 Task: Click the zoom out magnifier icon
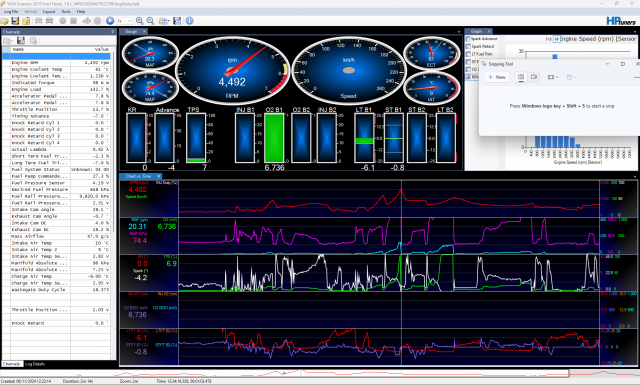[150, 20]
